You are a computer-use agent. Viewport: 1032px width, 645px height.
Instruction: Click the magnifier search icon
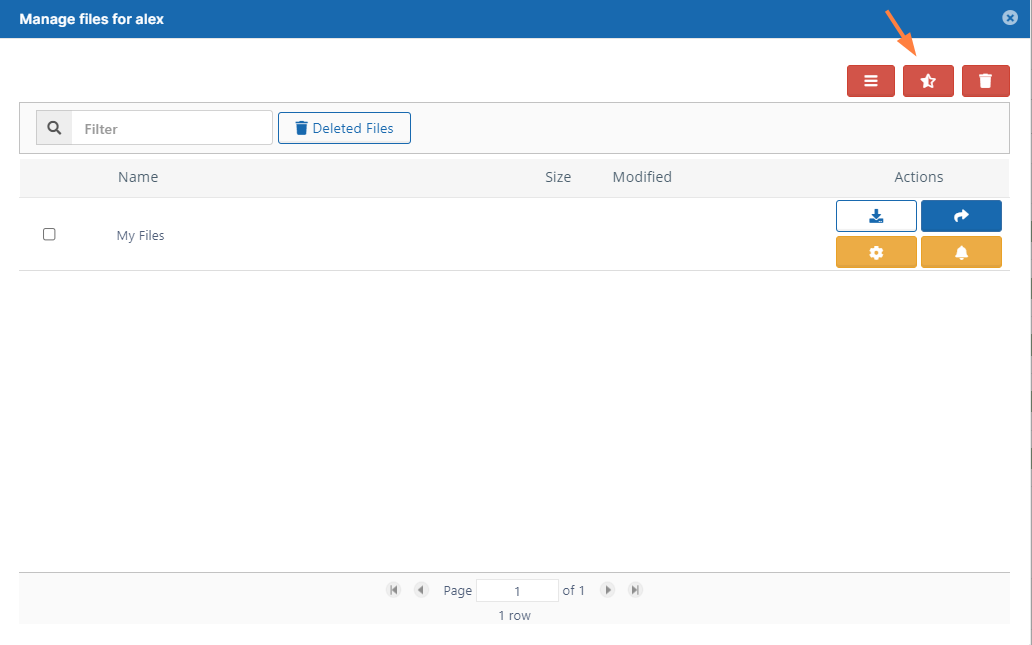pos(54,128)
